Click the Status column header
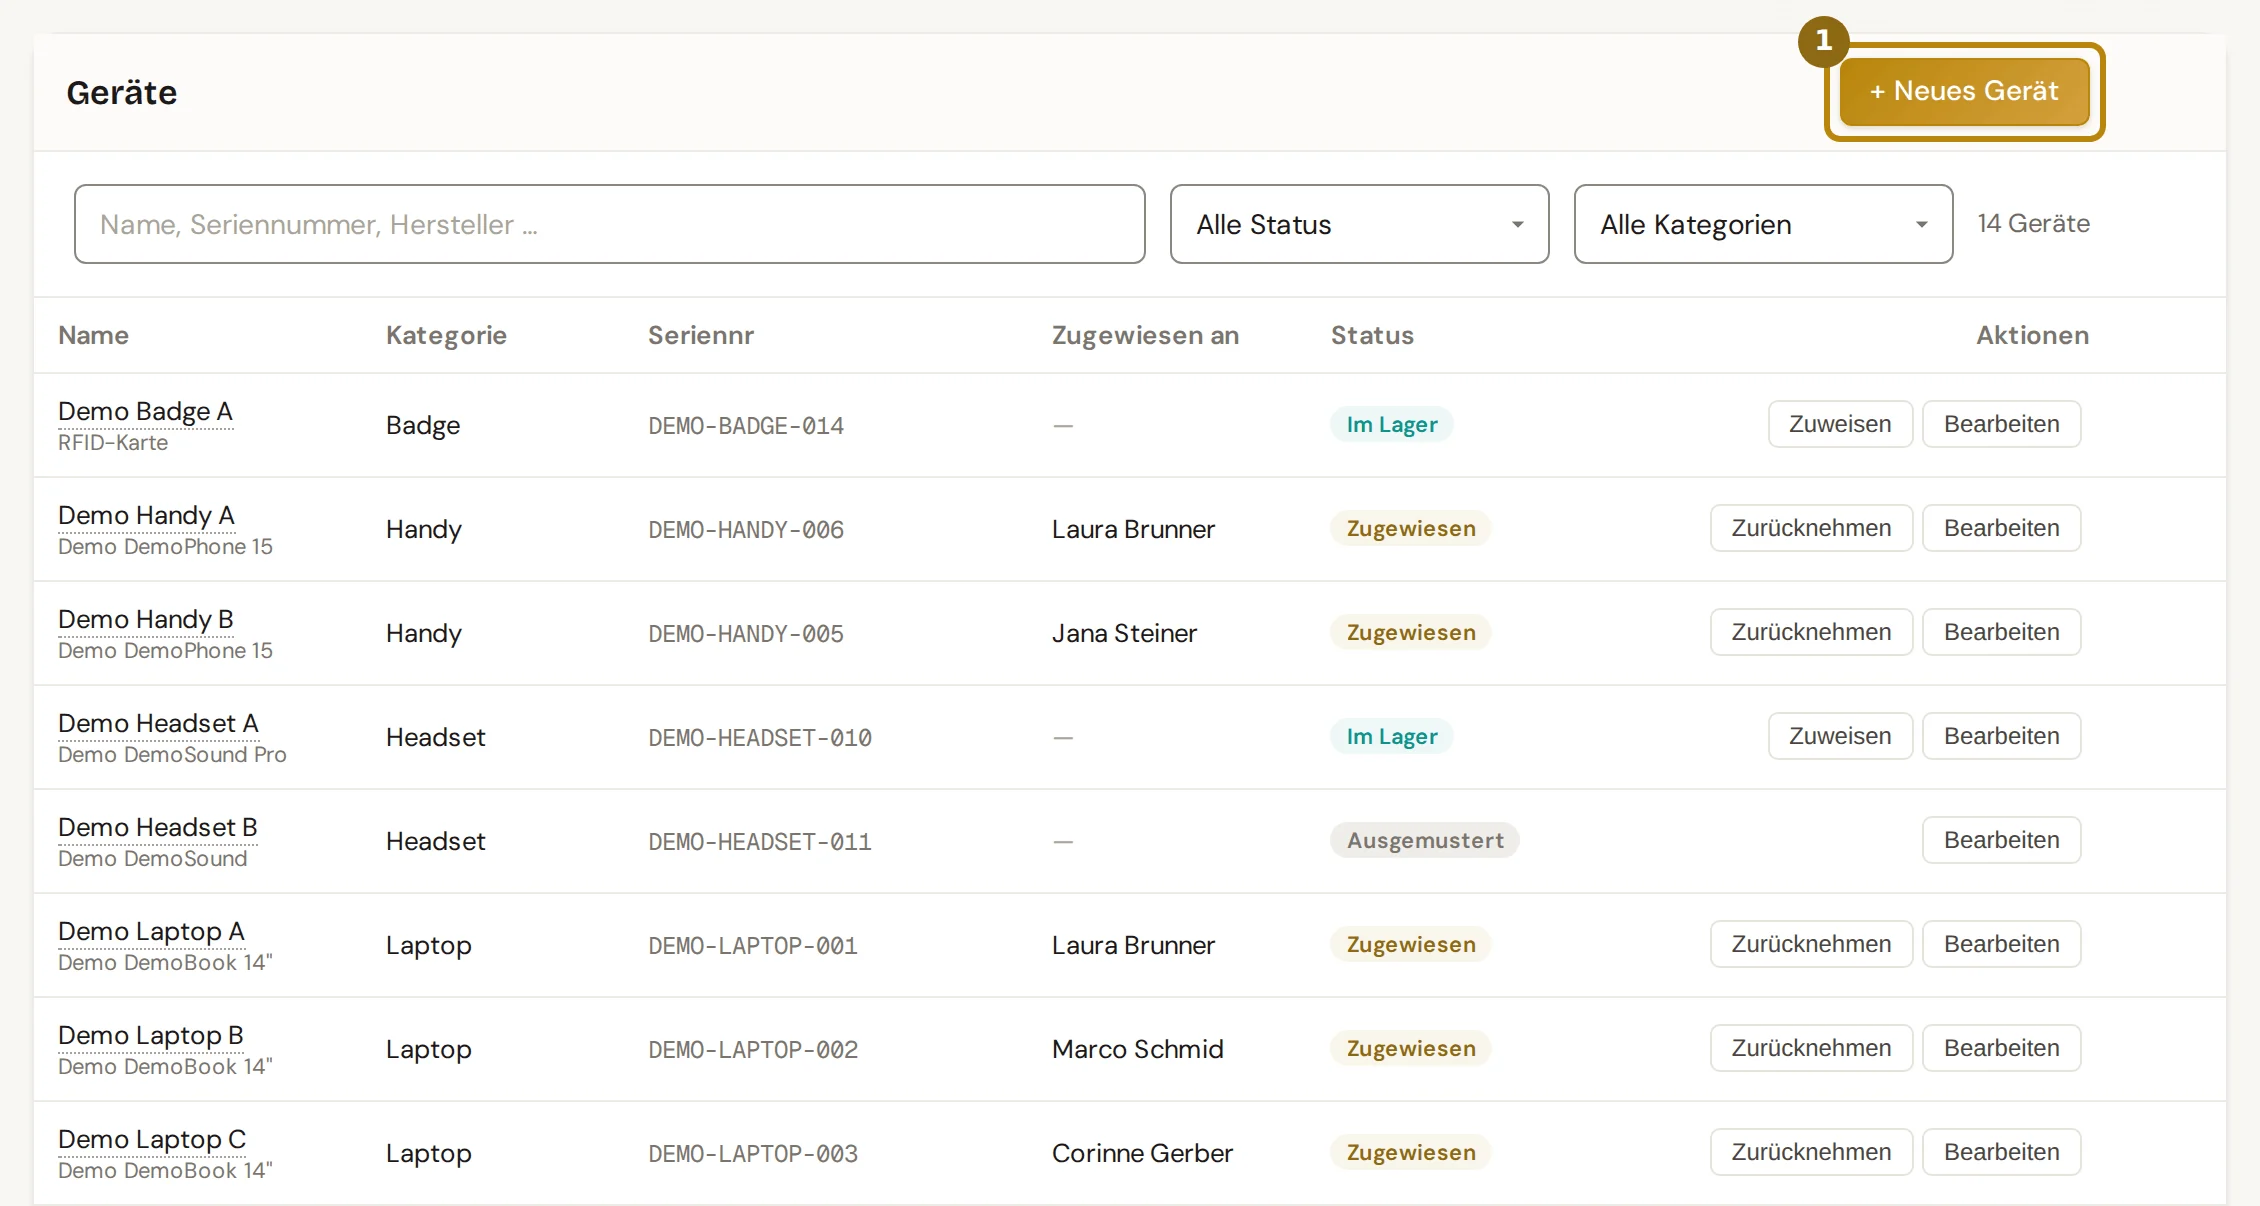 (x=1372, y=335)
